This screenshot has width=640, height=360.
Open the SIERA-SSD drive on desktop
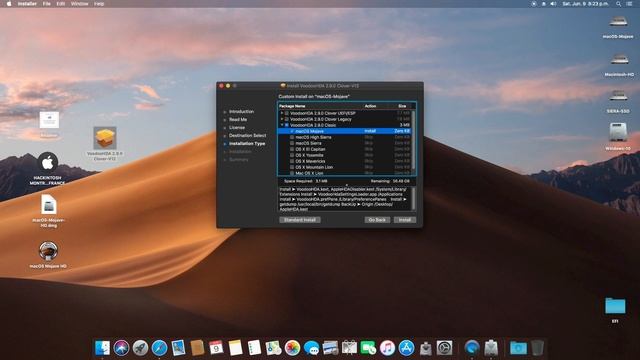click(x=618, y=96)
